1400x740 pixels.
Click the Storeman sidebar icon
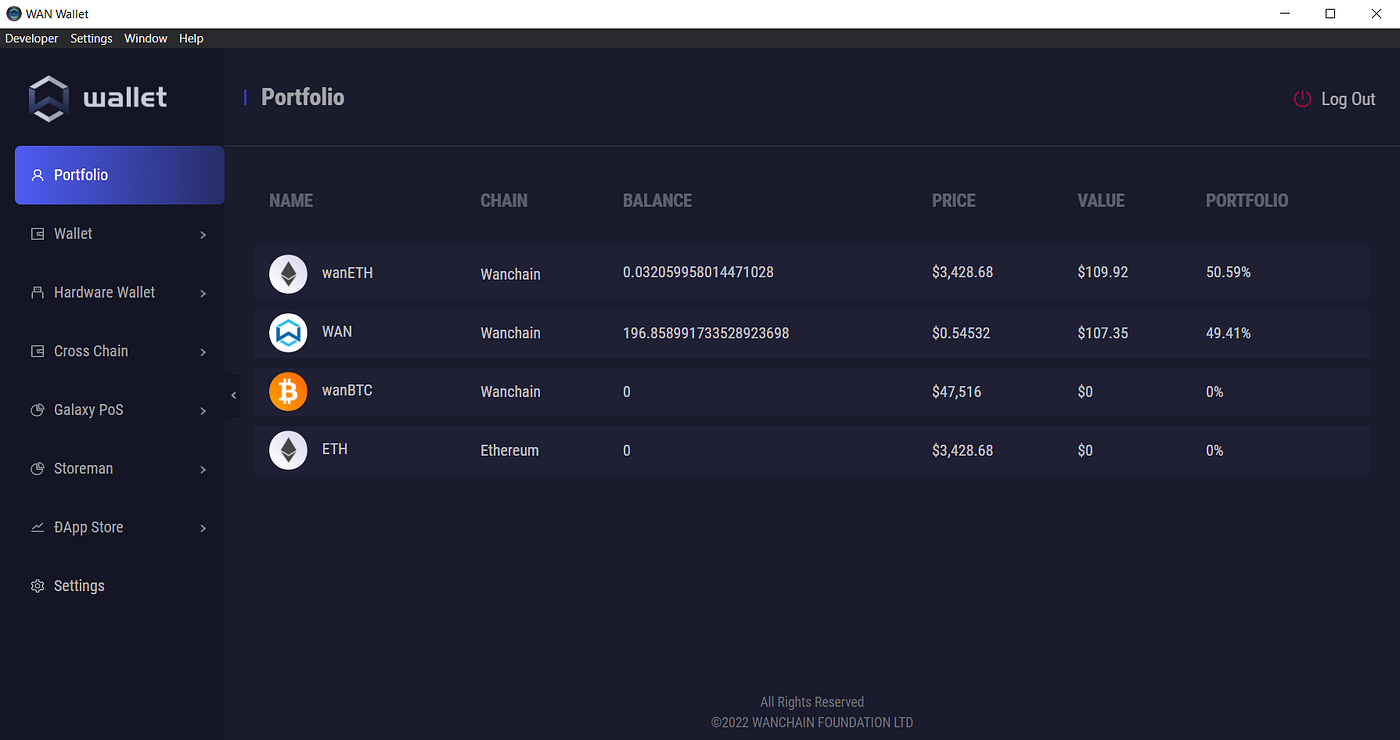(x=38, y=469)
